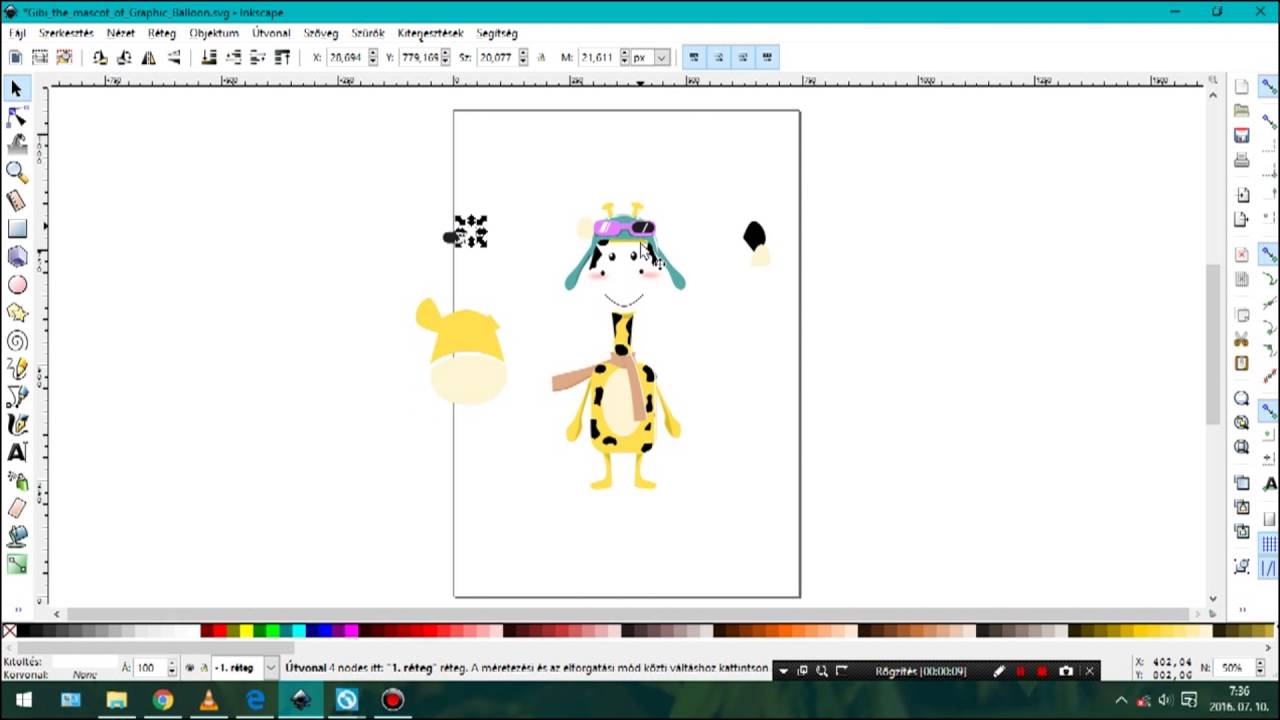Open the Kiterjesztések menu
Viewport: 1280px width, 720px height.
430,33
